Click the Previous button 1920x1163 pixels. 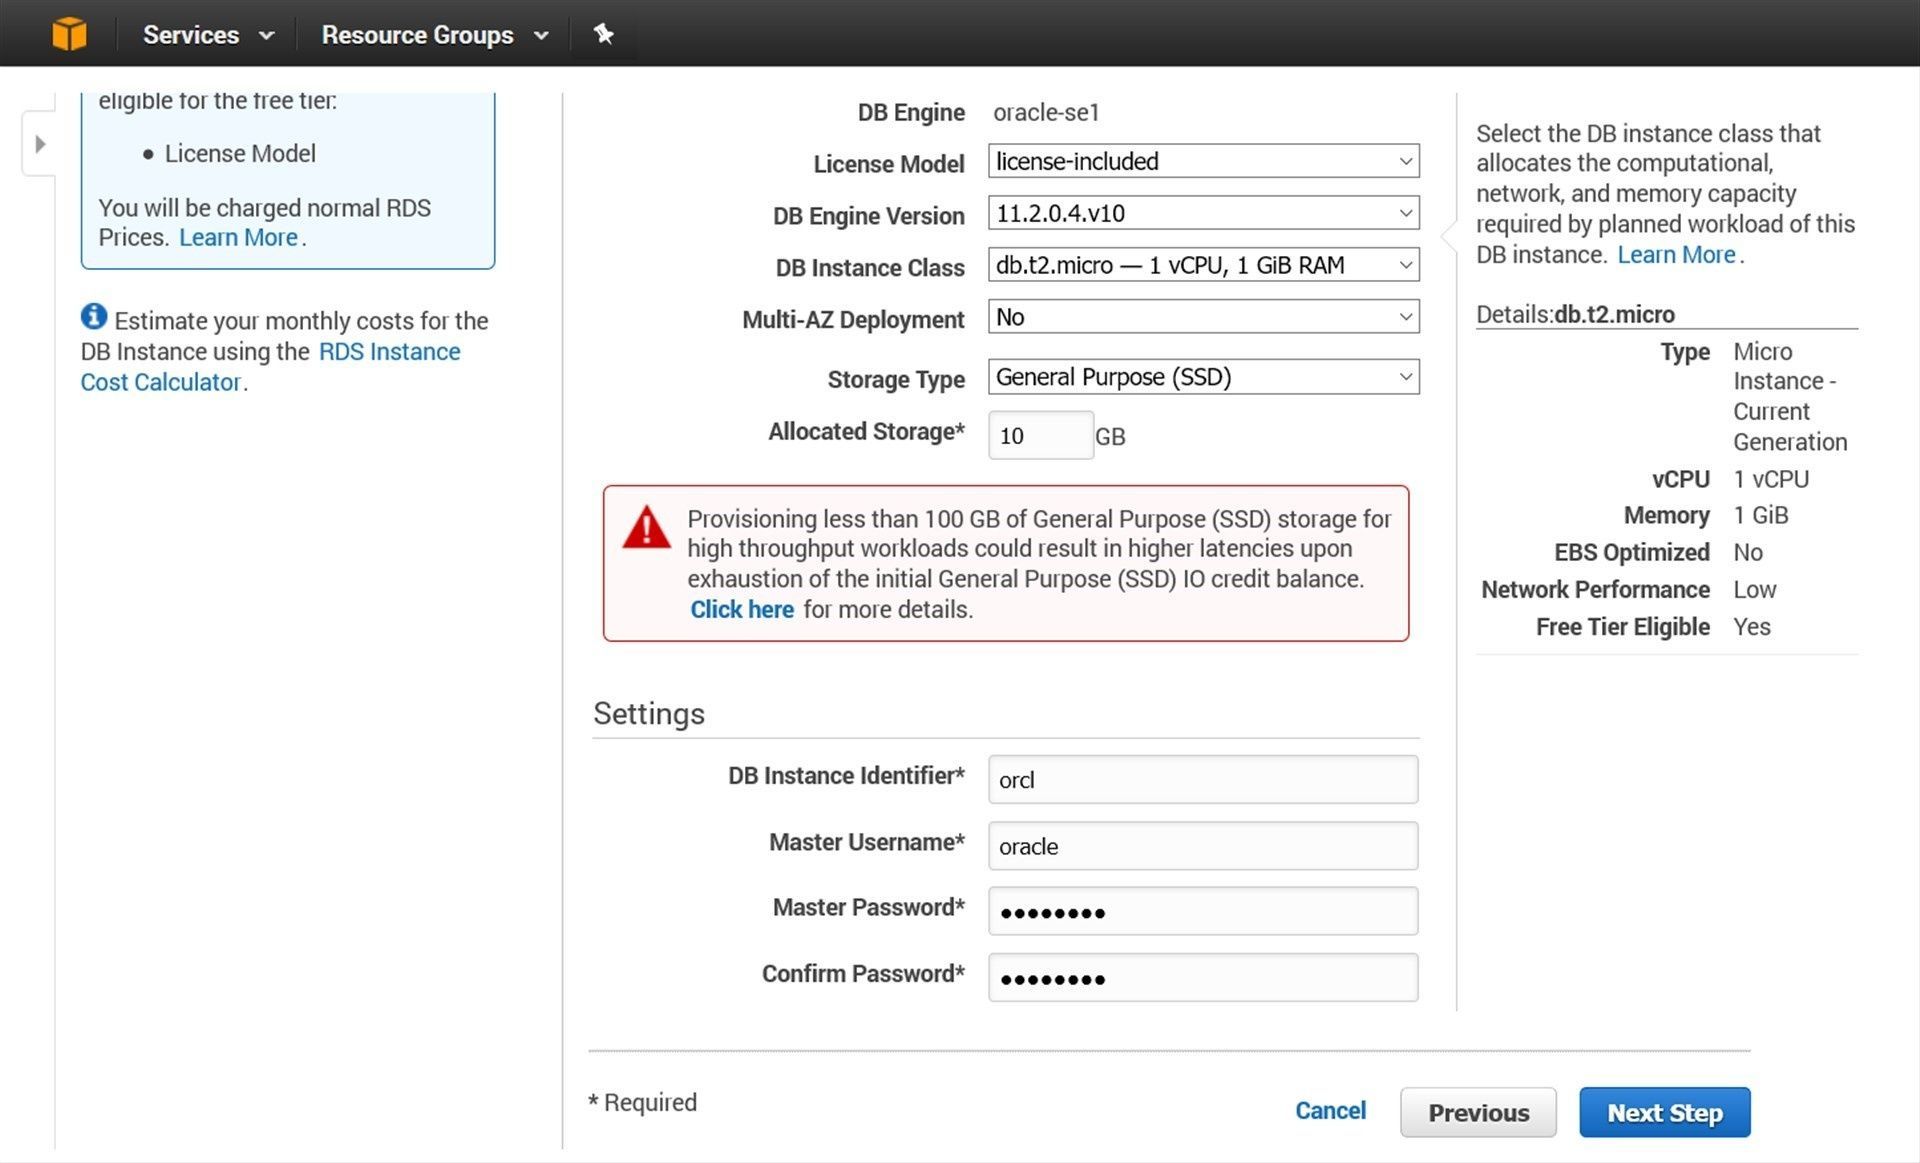click(1478, 1113)
